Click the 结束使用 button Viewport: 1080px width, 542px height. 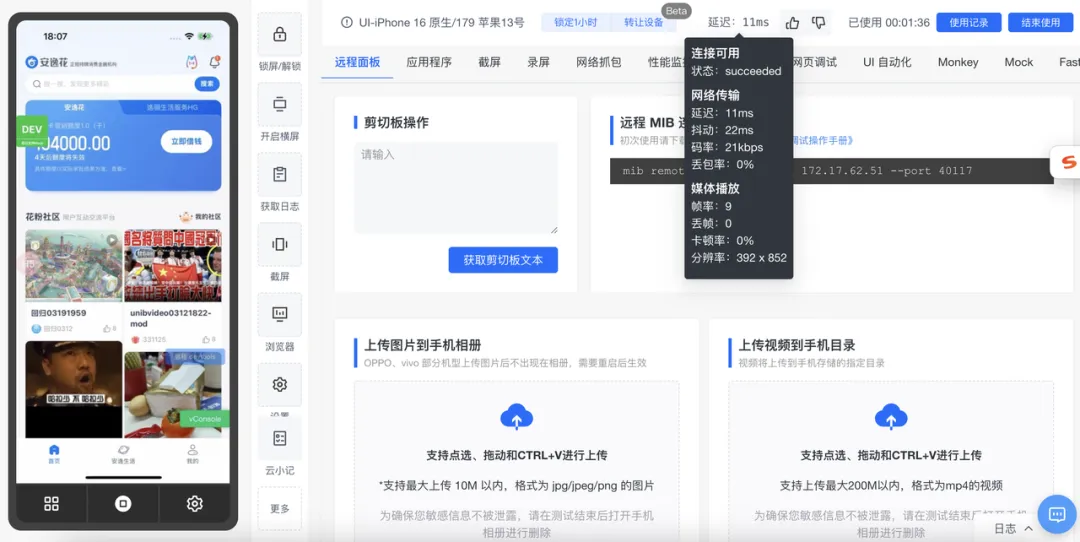point(1041,22)
